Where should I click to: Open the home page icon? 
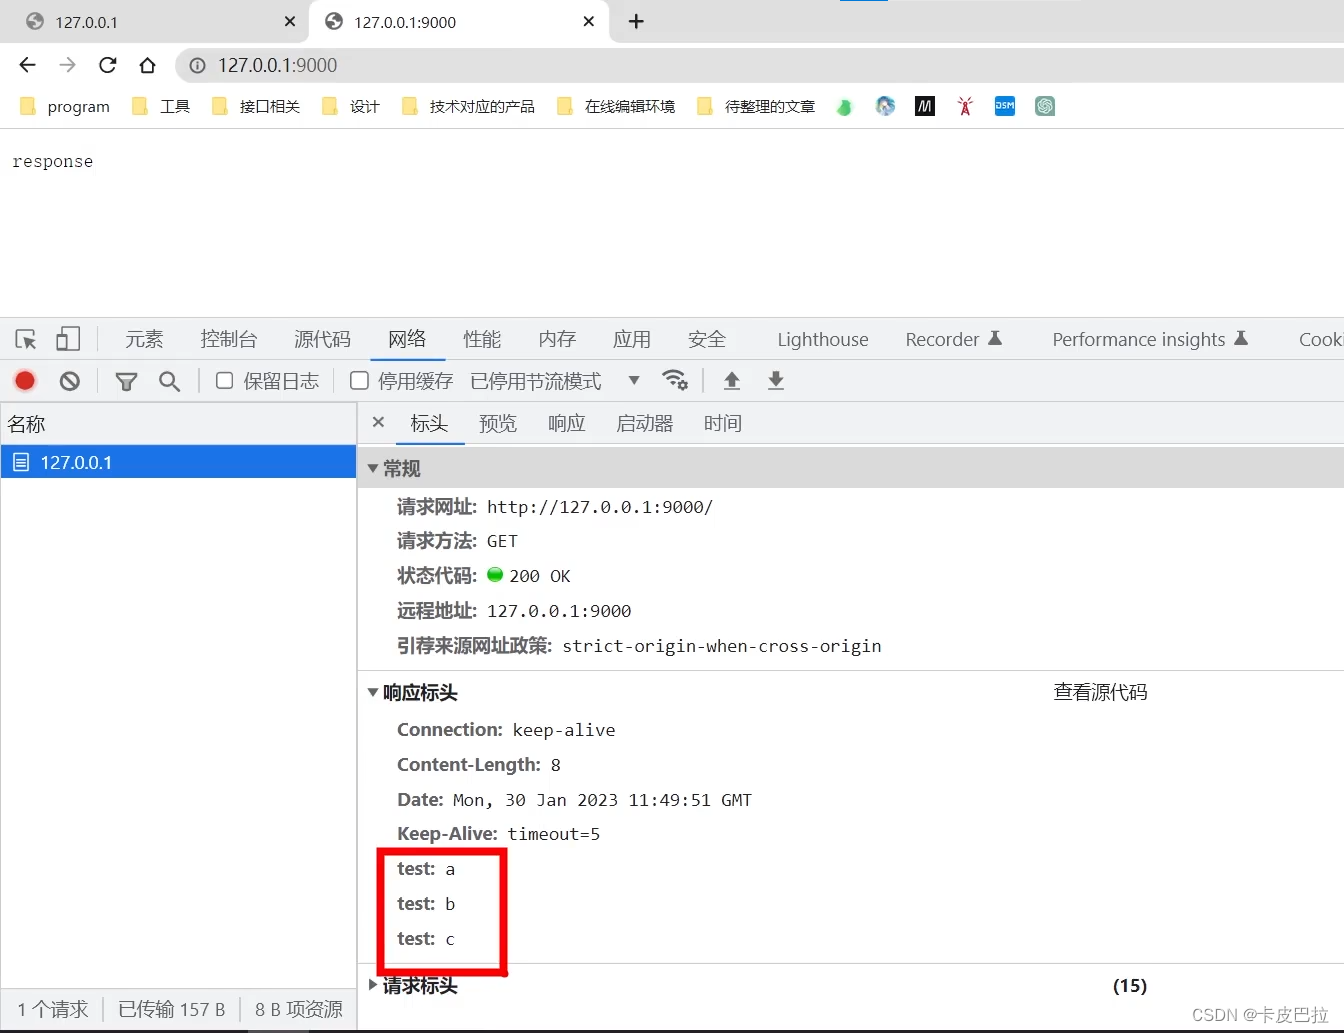(x=147, y=65)
